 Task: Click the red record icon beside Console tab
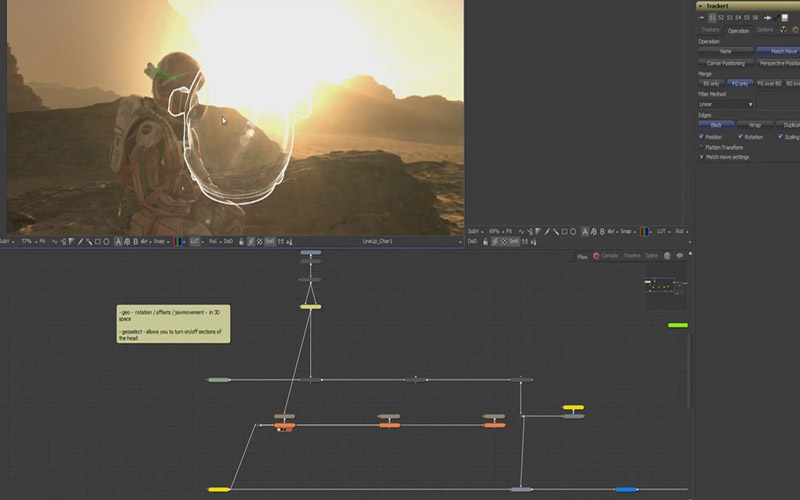coord(596,256)
